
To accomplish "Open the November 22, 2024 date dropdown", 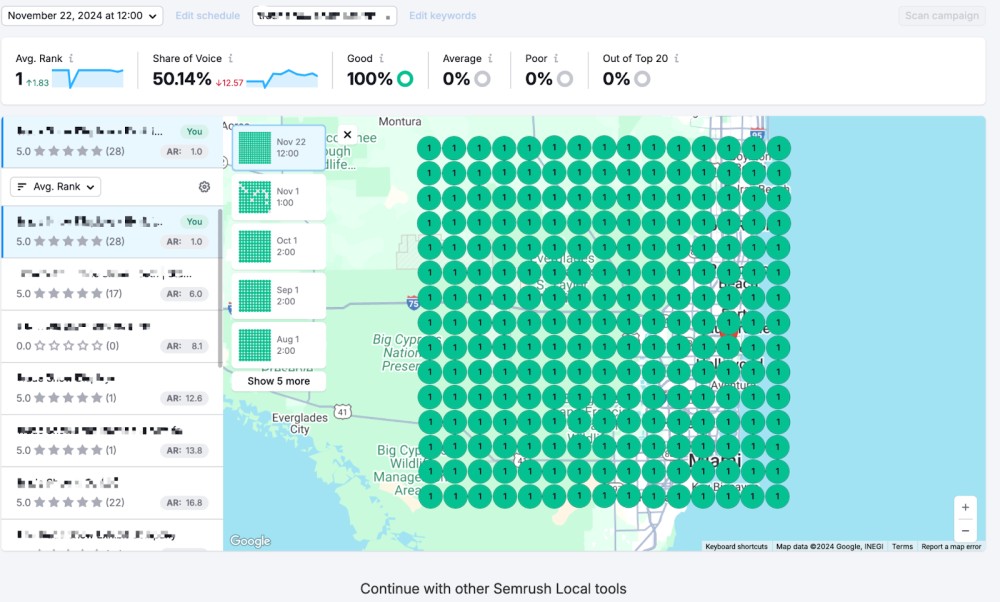I will (x=82, y=16).
